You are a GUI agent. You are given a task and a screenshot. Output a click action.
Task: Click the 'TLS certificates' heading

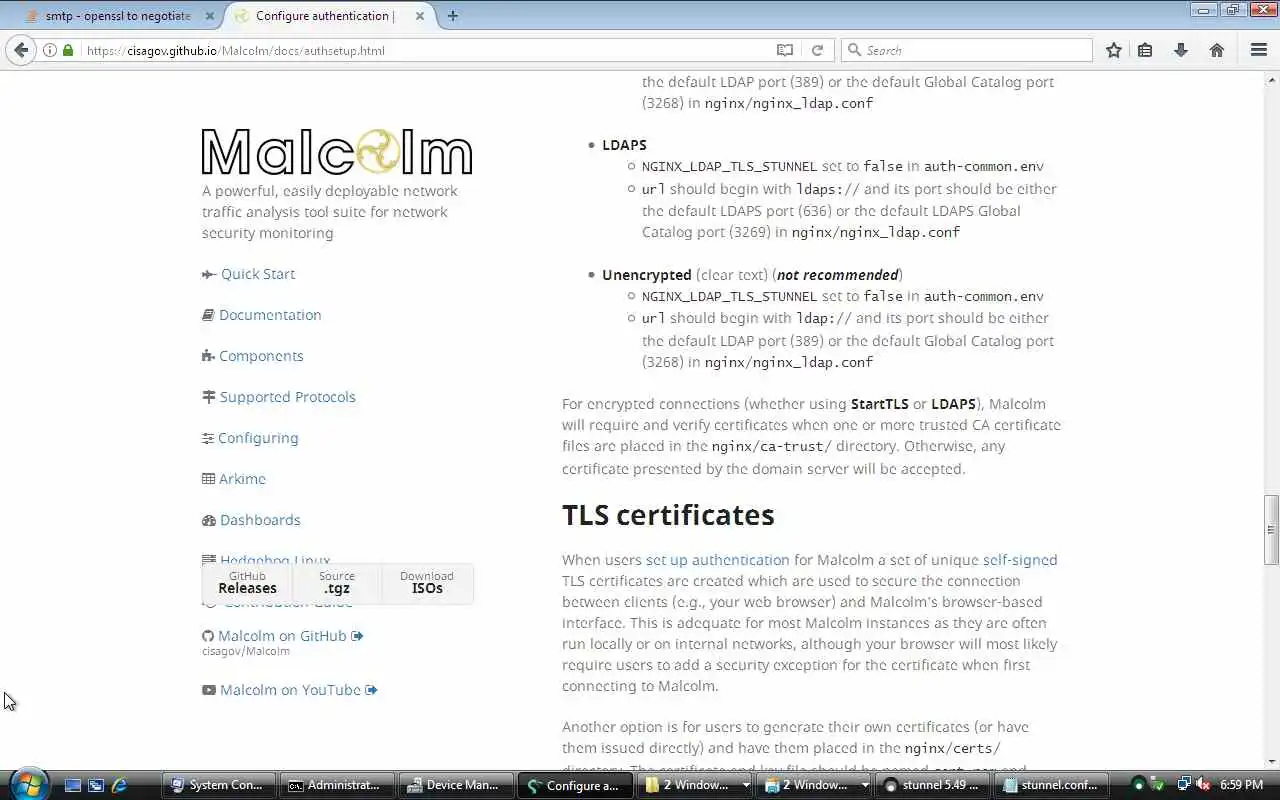coord(668,515)
